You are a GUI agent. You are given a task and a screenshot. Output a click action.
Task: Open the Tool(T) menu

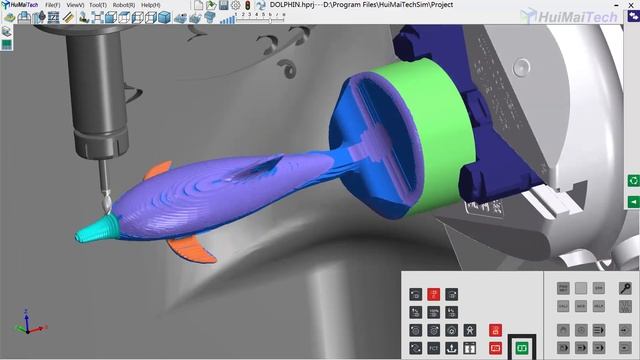click(x=98, y=5)
